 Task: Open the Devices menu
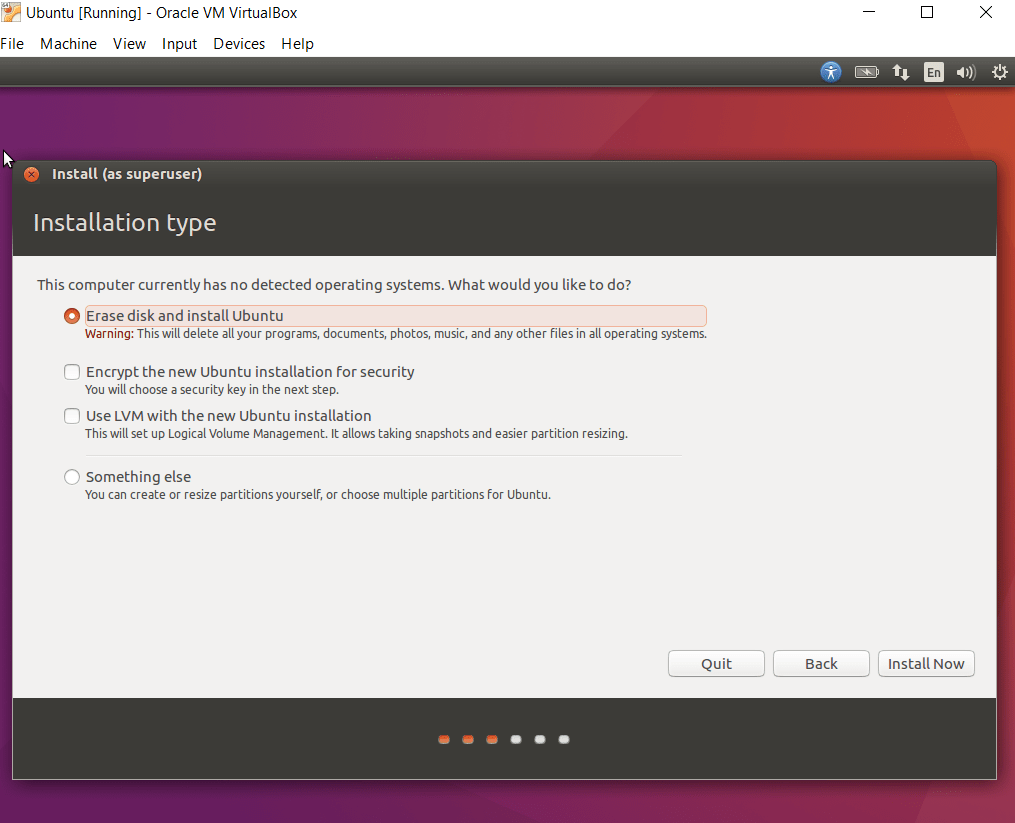239,43
